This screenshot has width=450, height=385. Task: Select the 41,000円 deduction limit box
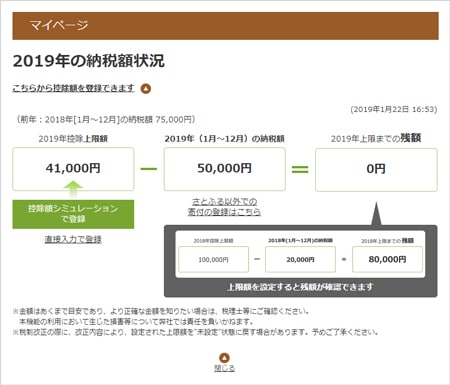(x=73, y=169)
